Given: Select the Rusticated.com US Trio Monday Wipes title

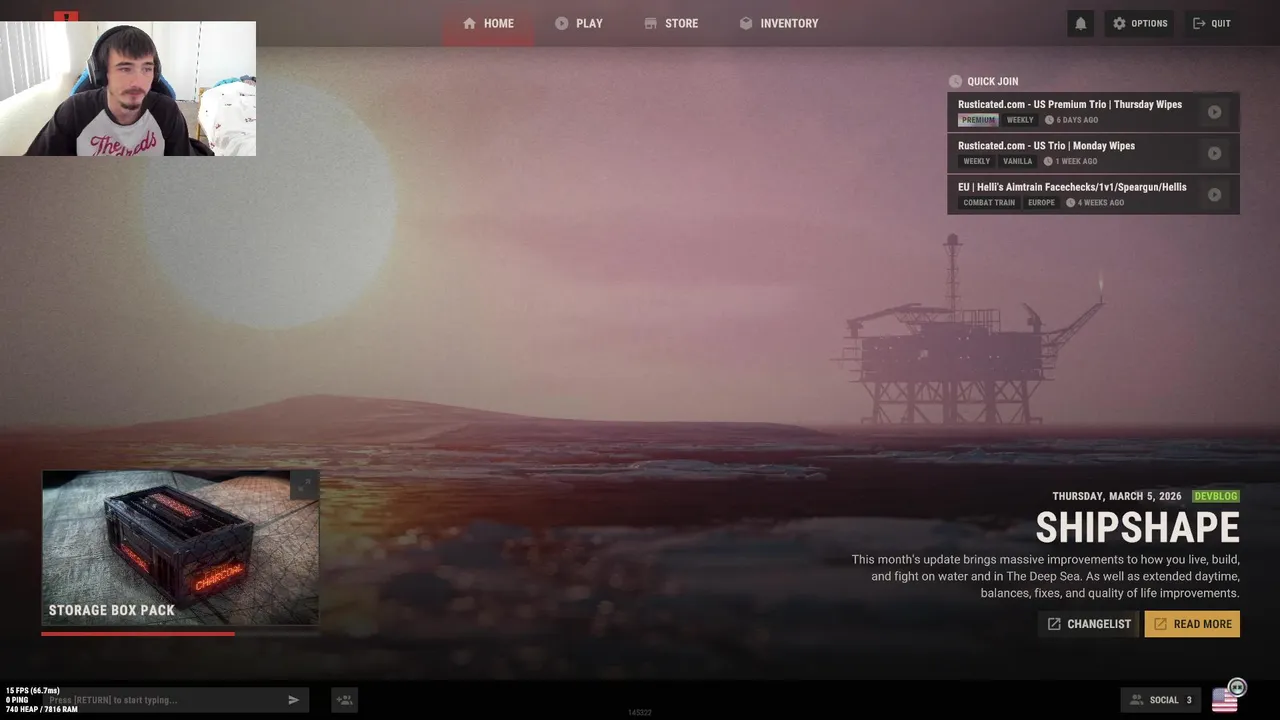Looking at the screenshot, I should (x=1046, y=146).
